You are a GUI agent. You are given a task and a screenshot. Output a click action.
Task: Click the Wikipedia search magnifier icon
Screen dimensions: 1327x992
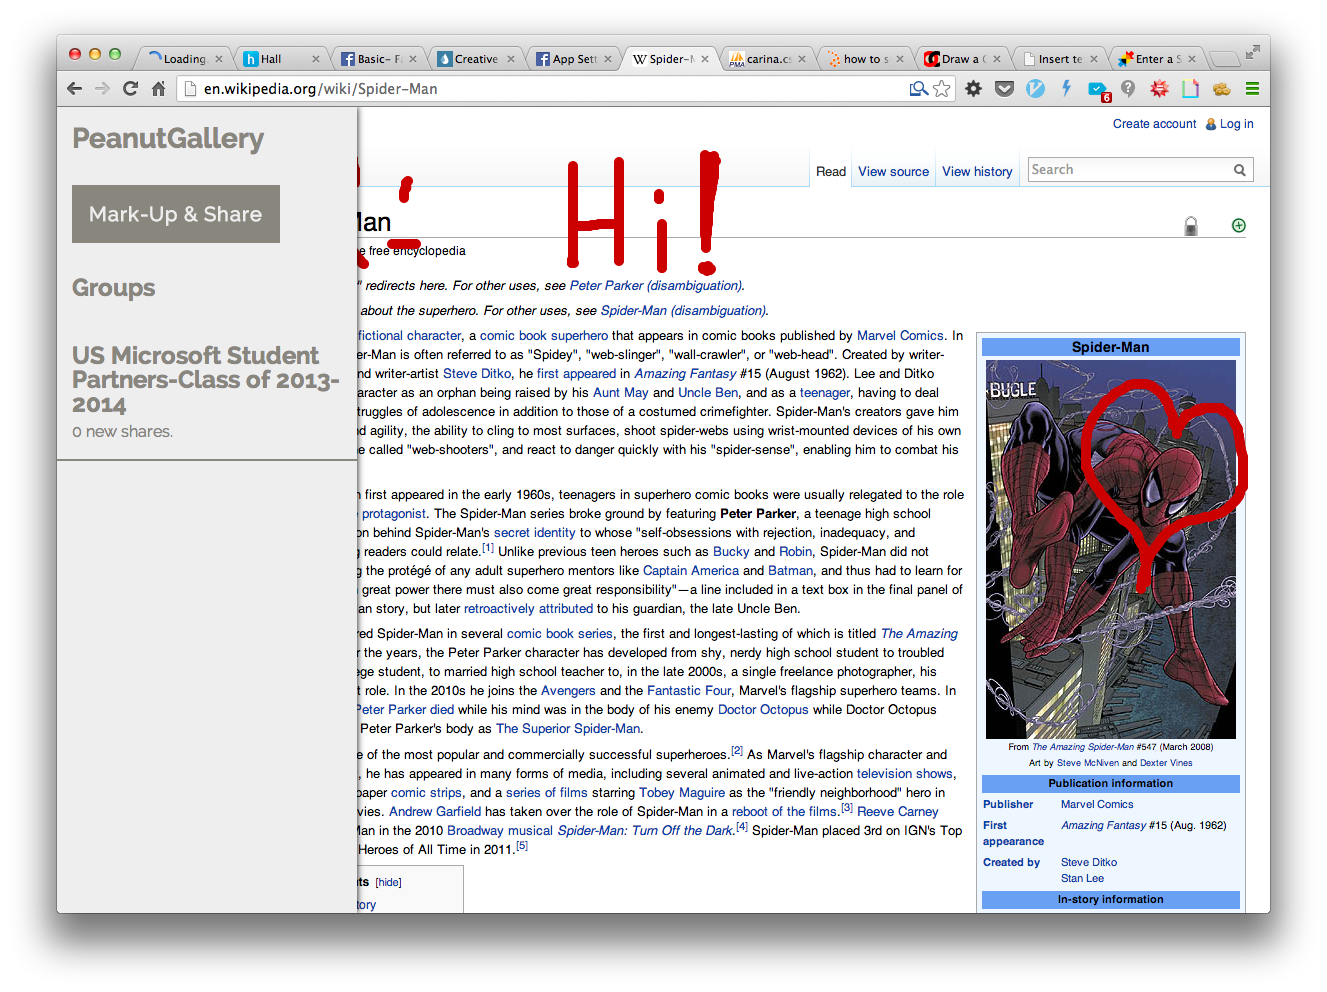1240,170
